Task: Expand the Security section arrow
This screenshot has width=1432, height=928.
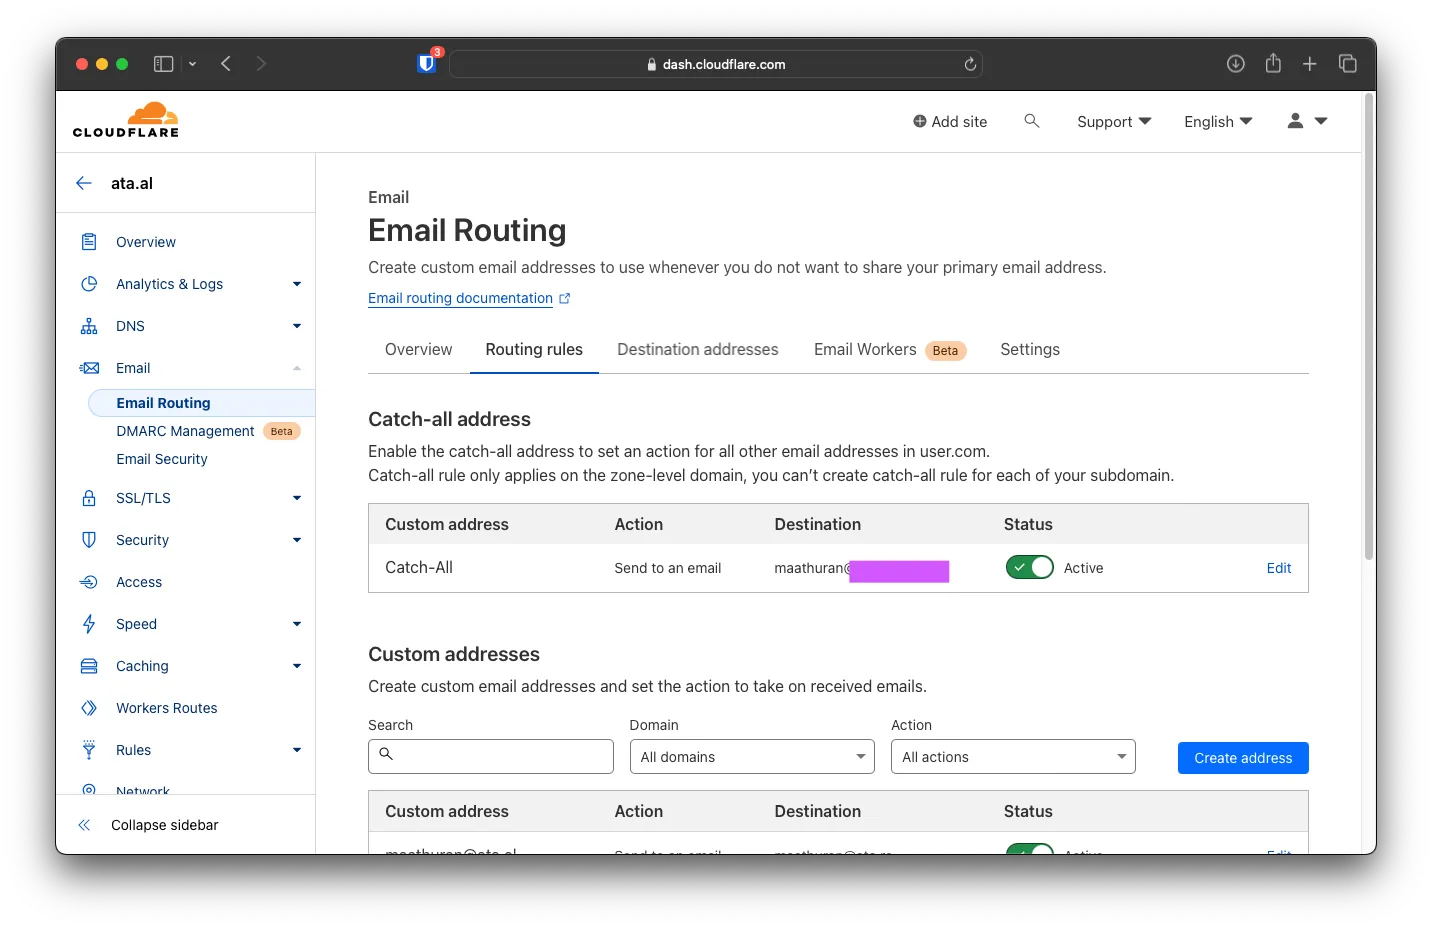Action: coord(297,540)
